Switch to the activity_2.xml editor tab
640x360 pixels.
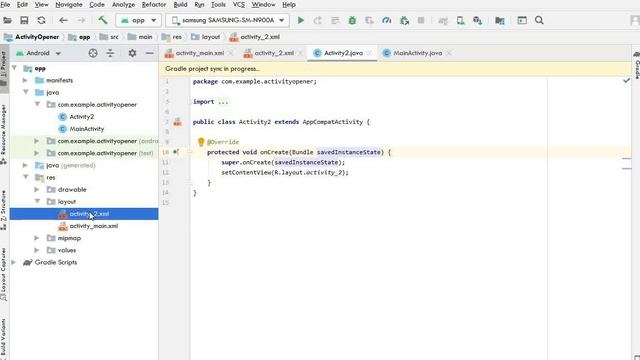click(x=273, y=53)
